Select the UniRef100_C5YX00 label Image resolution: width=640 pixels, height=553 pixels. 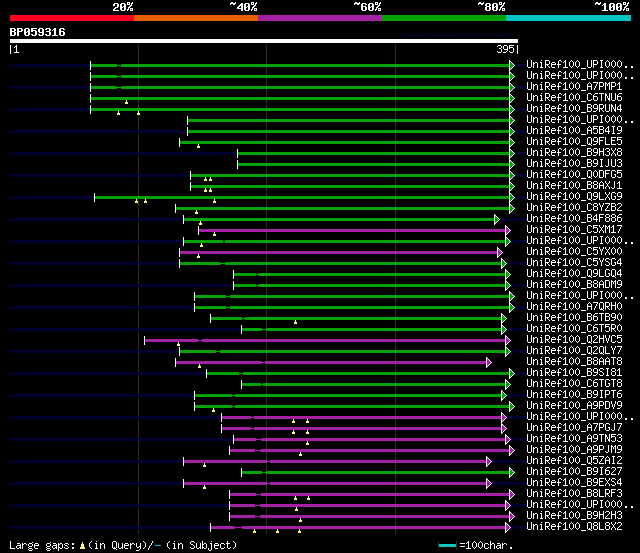click(x=574, y=252)
